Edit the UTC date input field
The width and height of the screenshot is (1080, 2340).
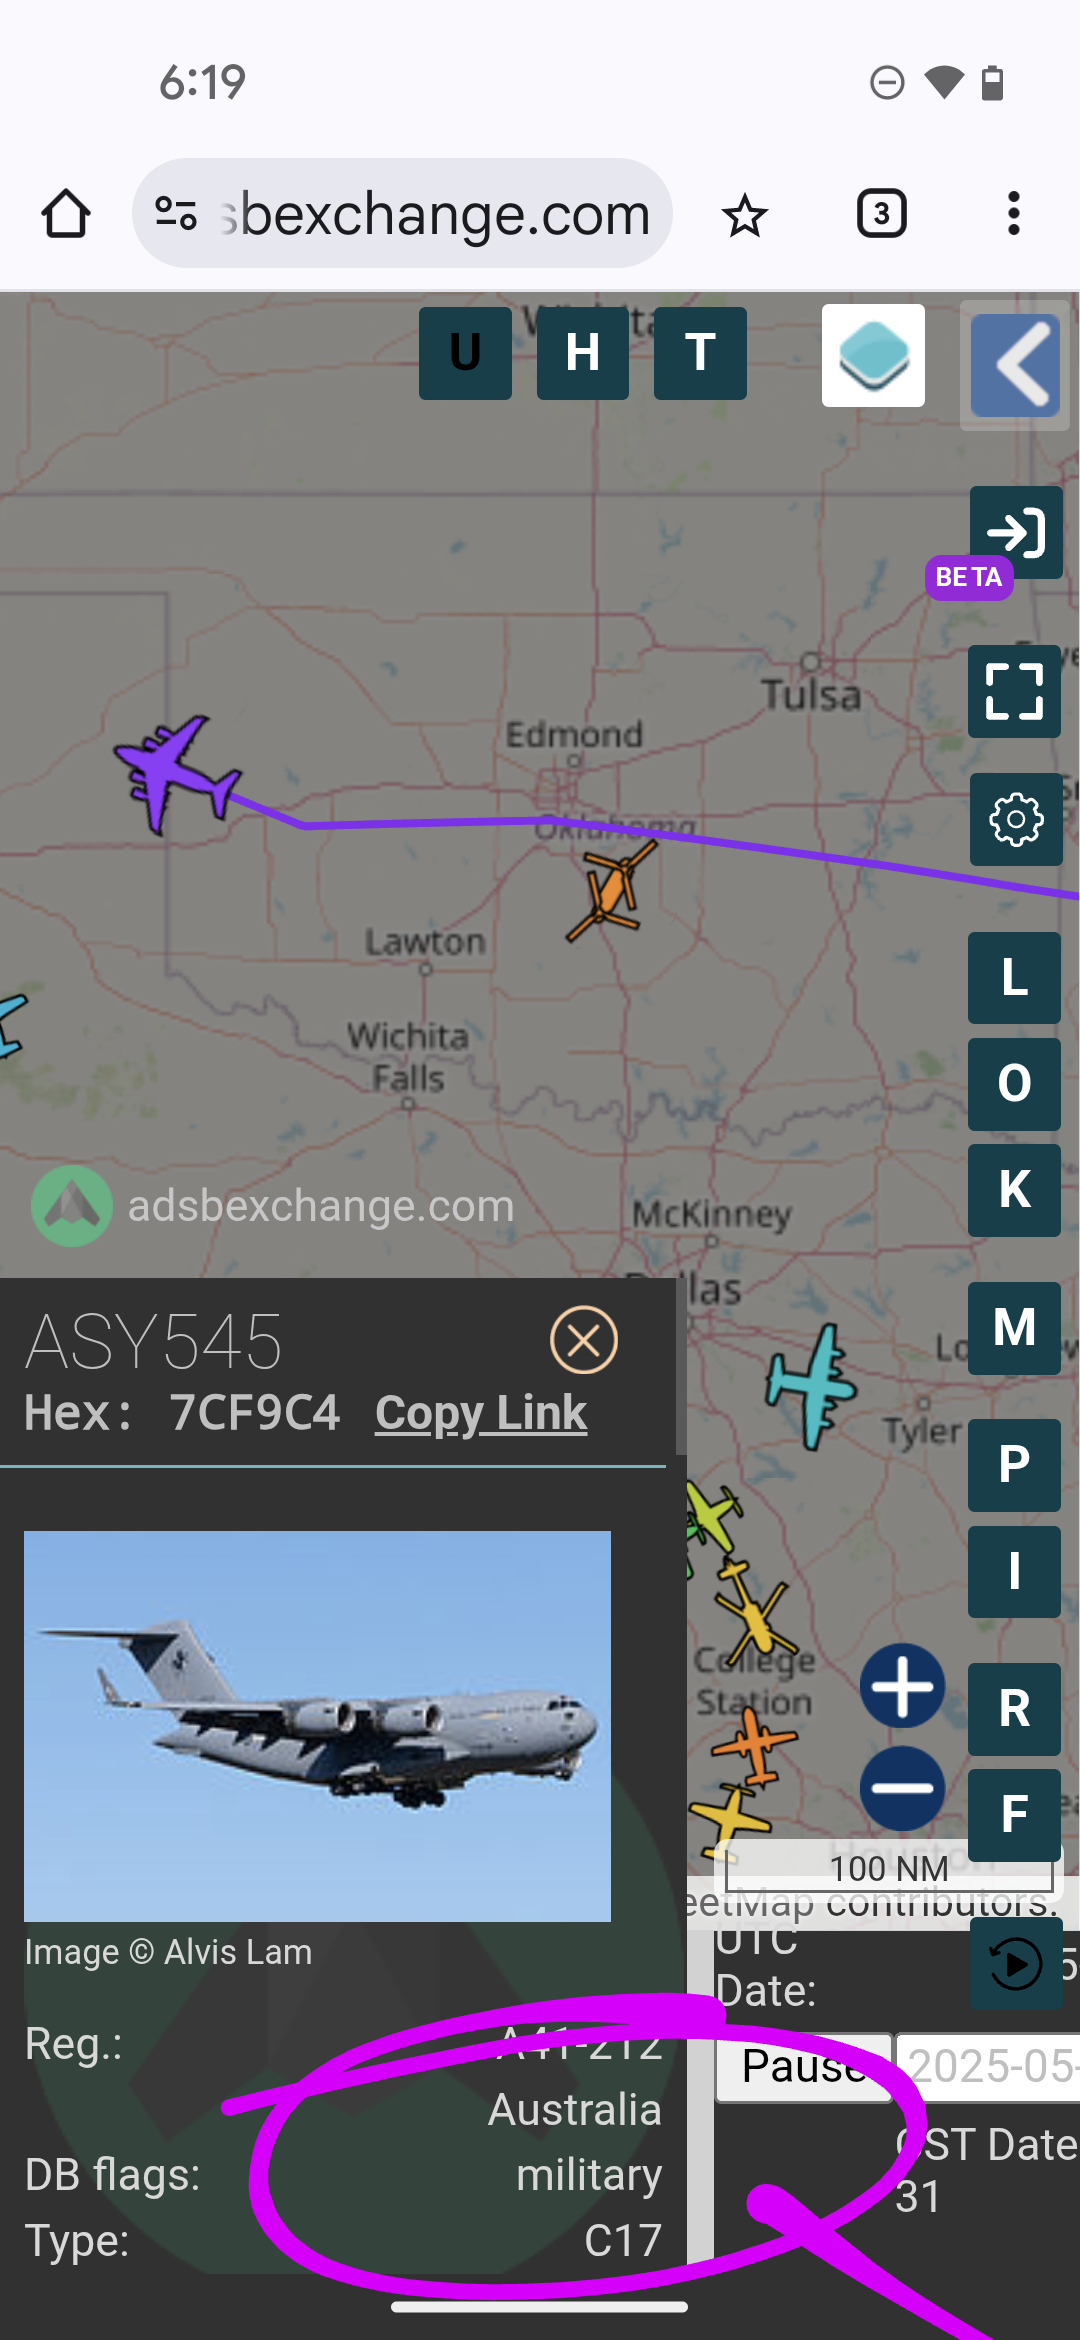(988, 2067)
